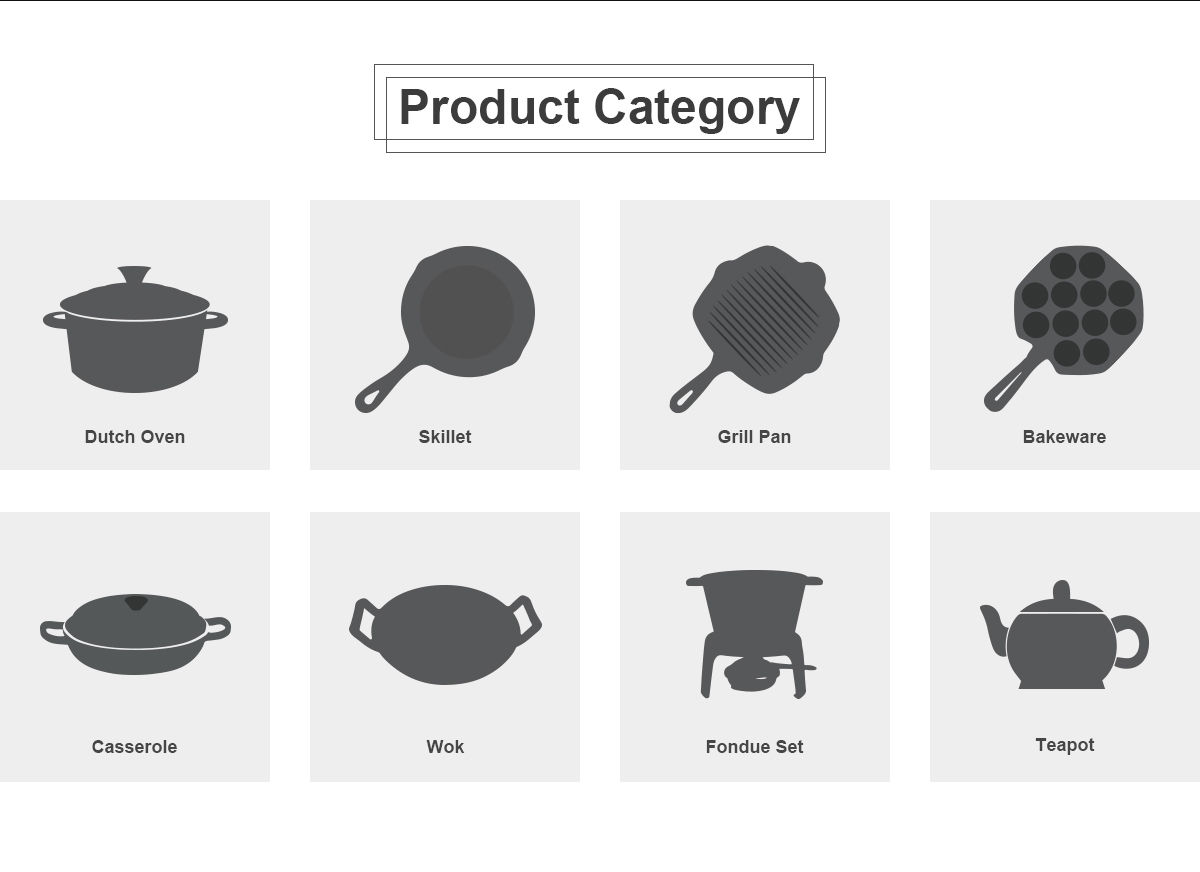Click the Fondue Set burner icon
The width and height of the screenshot is (1200, 872).
[x=754, y=632]
